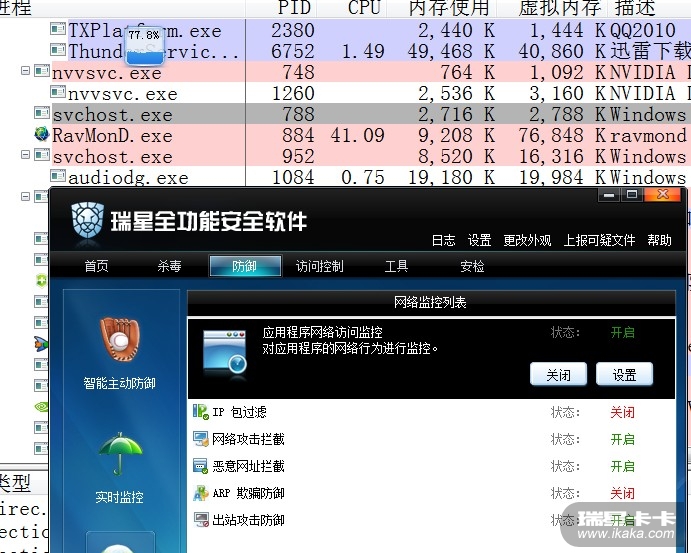This screenshot has height=553, width=691.
Task: Click 更改外观 link
Action: point(527,240)
